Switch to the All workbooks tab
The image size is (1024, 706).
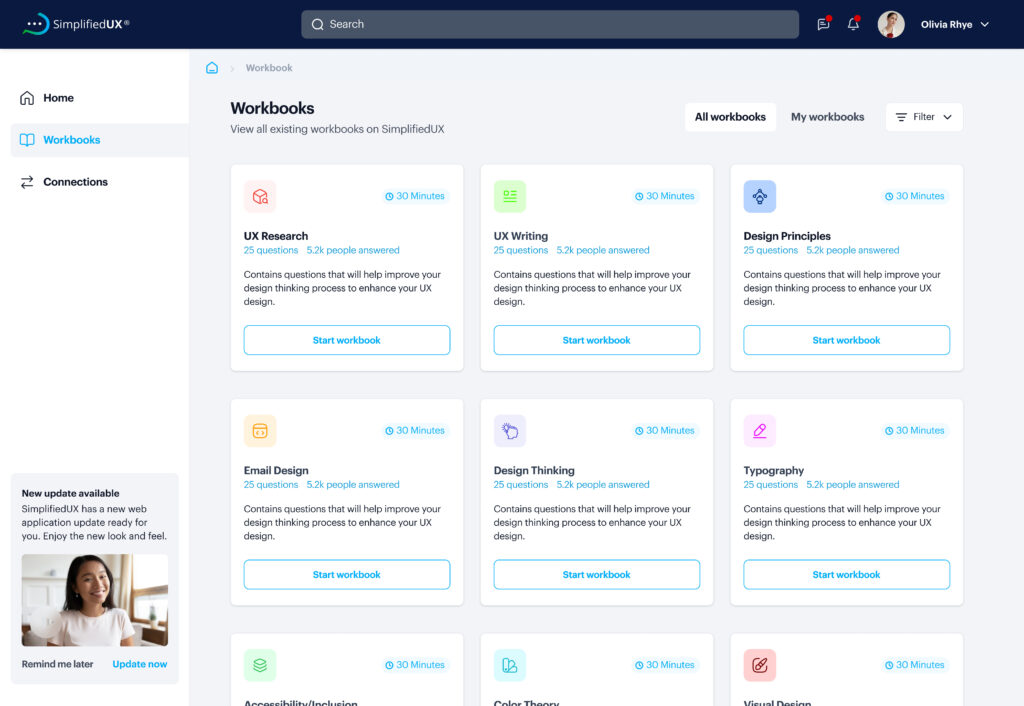[x=730, y=117]
